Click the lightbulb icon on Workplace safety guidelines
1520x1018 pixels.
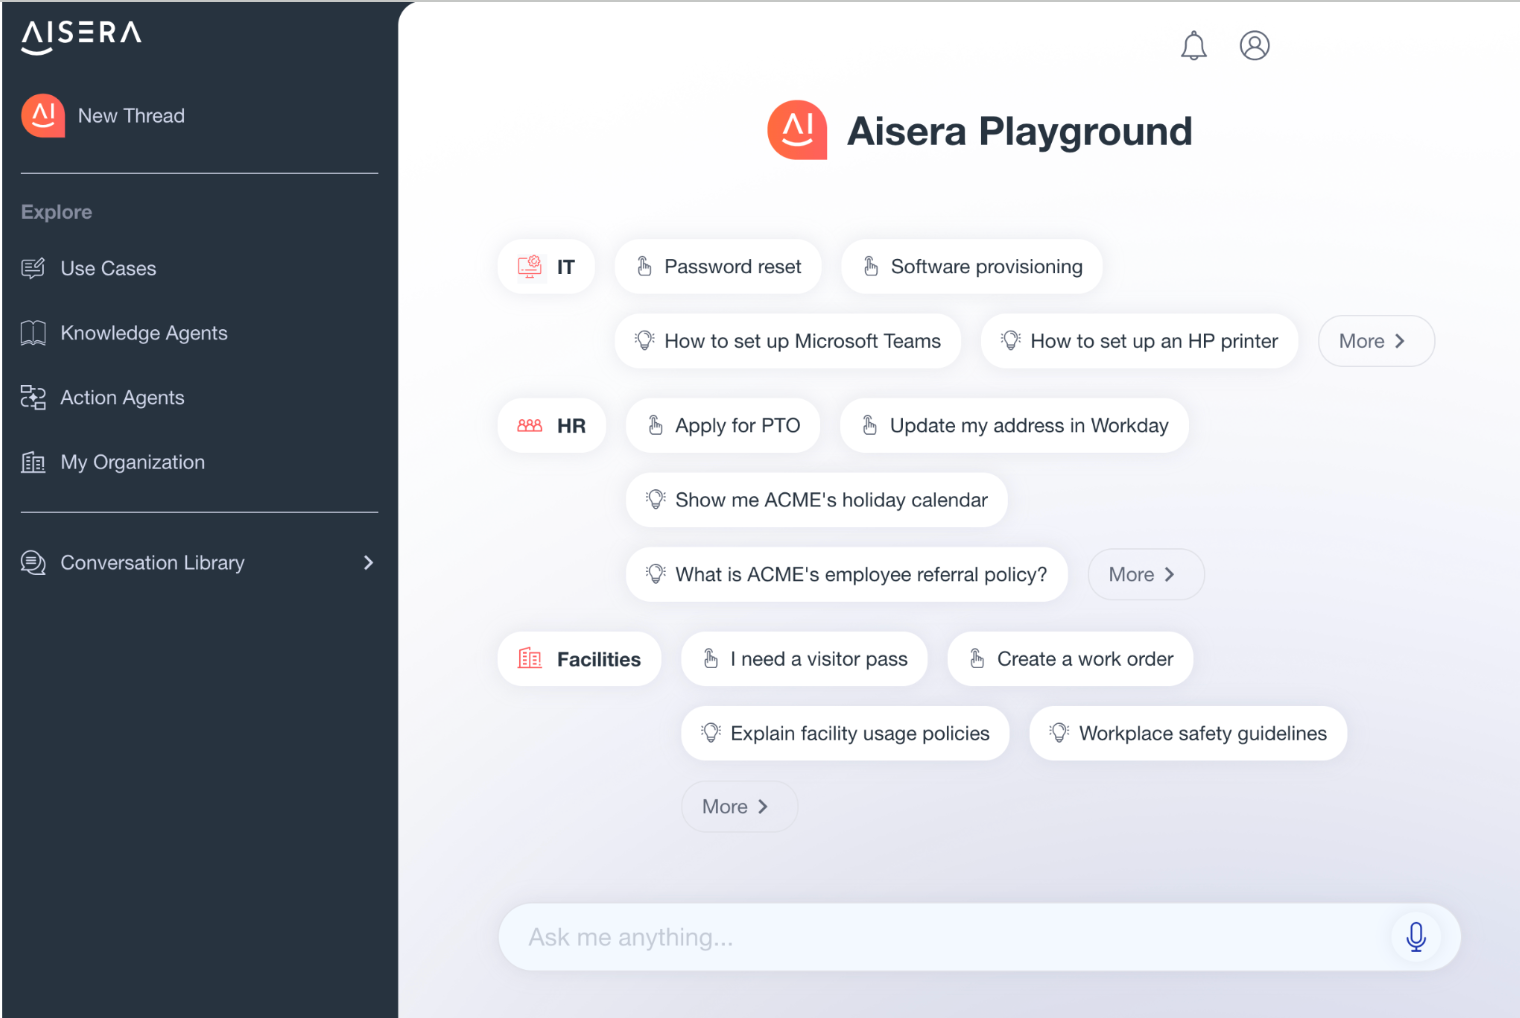click(1059, 733)
